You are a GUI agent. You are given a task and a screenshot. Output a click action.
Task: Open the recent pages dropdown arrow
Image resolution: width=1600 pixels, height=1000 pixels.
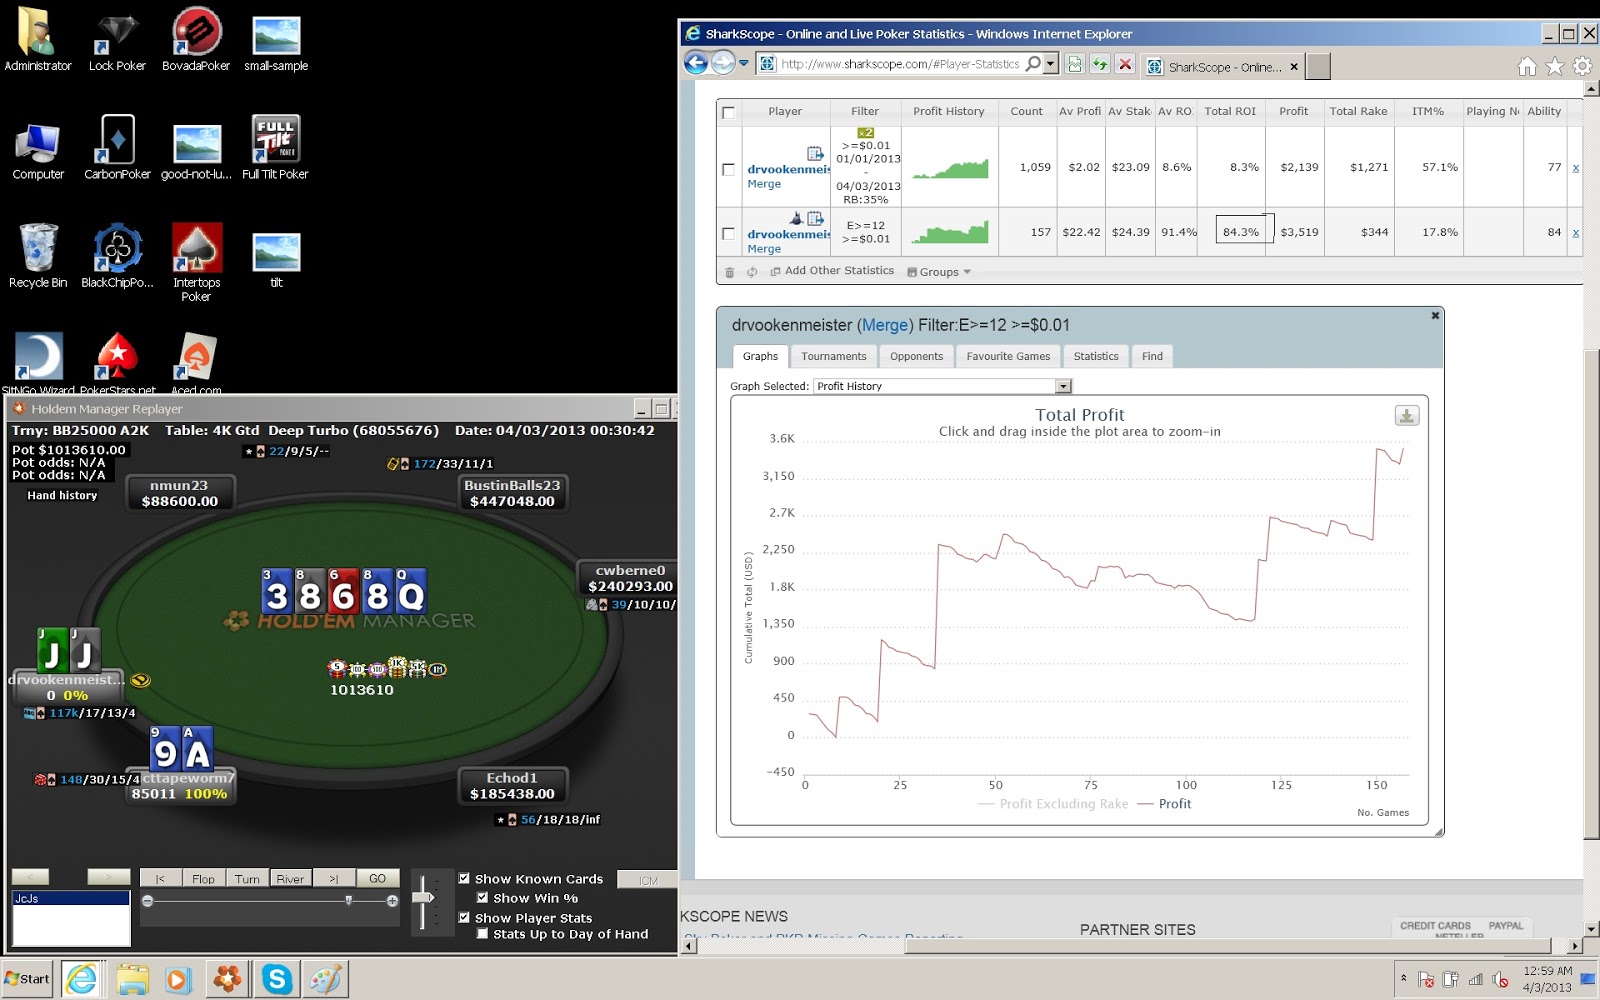click(743, 64)
